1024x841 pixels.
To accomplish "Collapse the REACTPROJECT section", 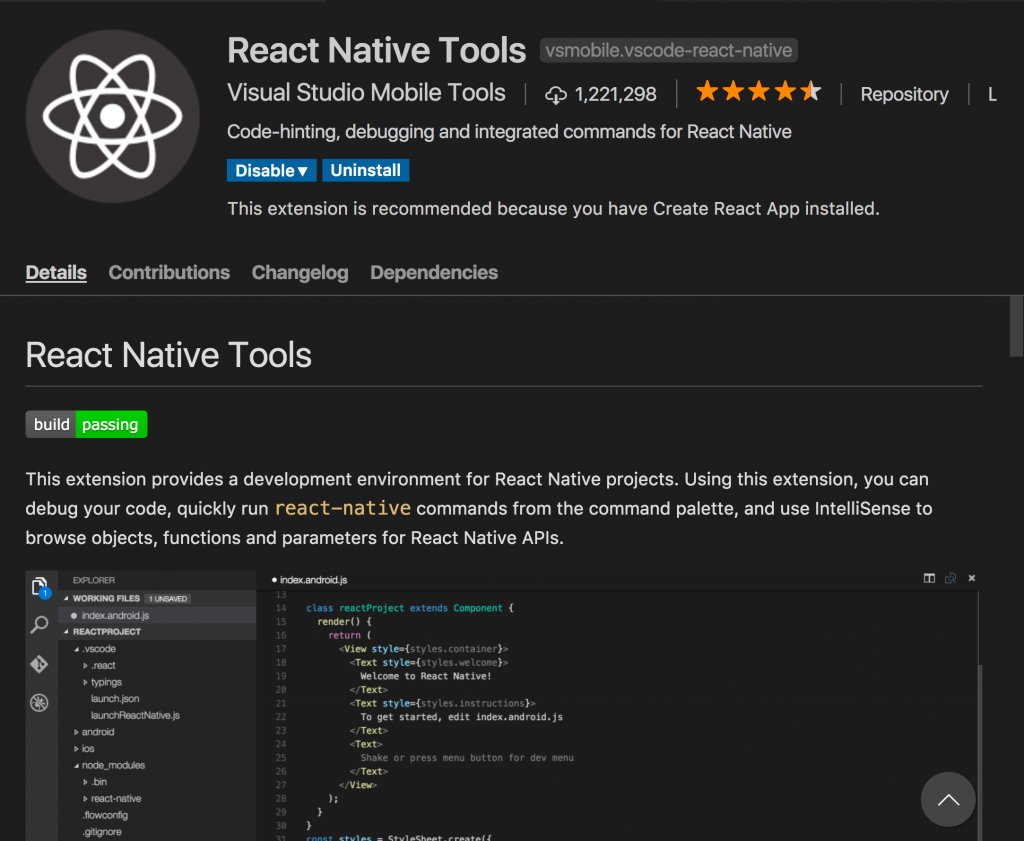I will tap(66, 631).
